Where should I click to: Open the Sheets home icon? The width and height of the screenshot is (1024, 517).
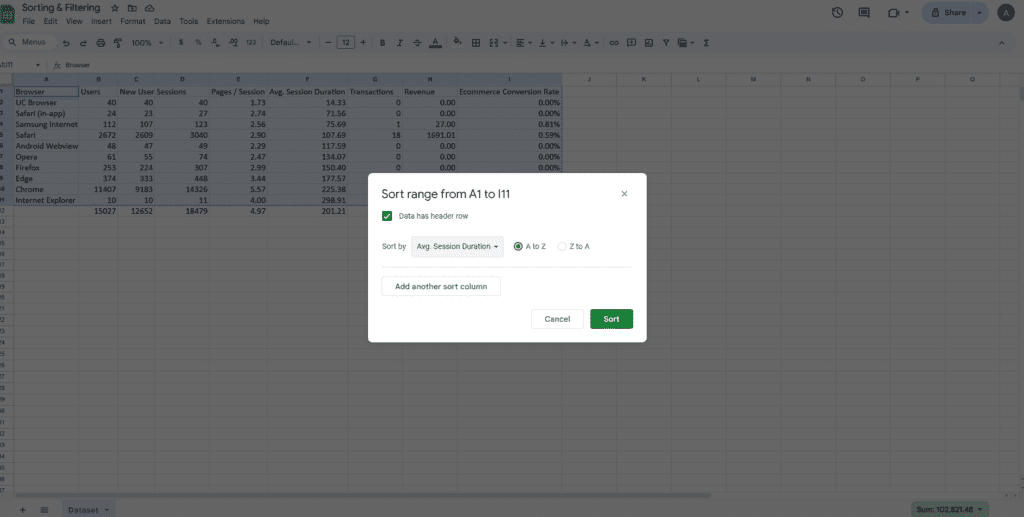[x=7, y=14]
